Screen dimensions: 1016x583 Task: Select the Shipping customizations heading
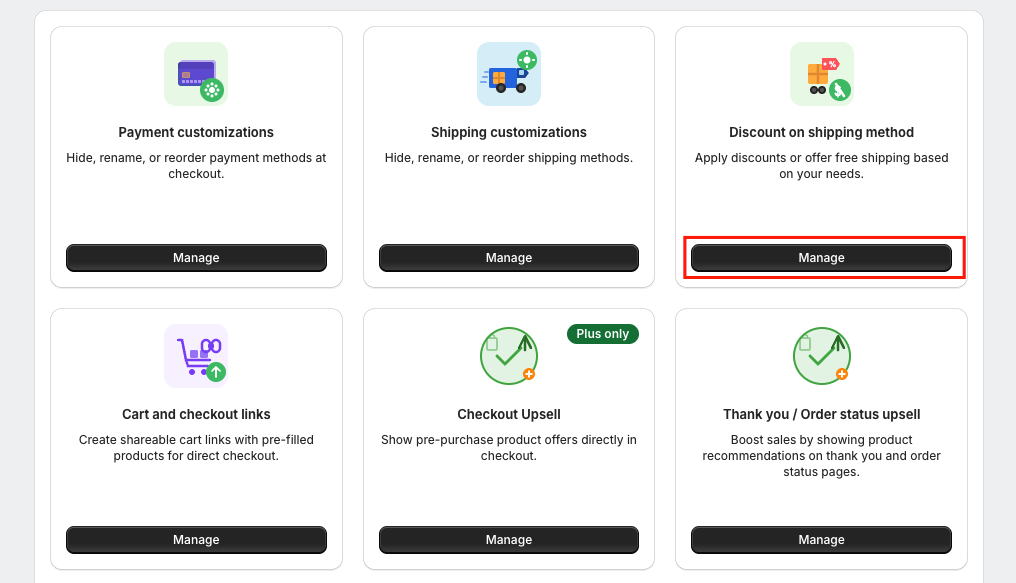click(x=509, y=132)
